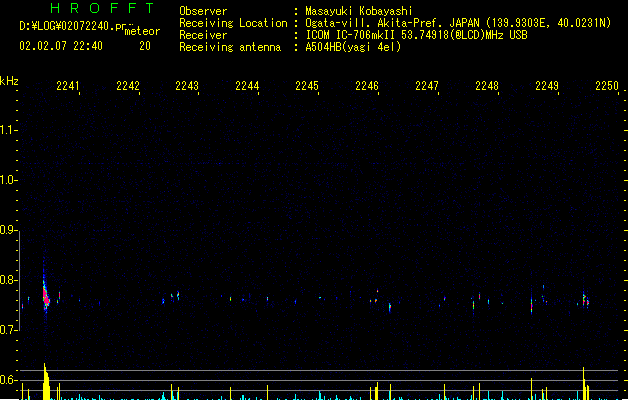The height and width of the screenshot is (400, 629).
Task: Click the 0.9 kHz frequency tick label
Action: [8, 230]
